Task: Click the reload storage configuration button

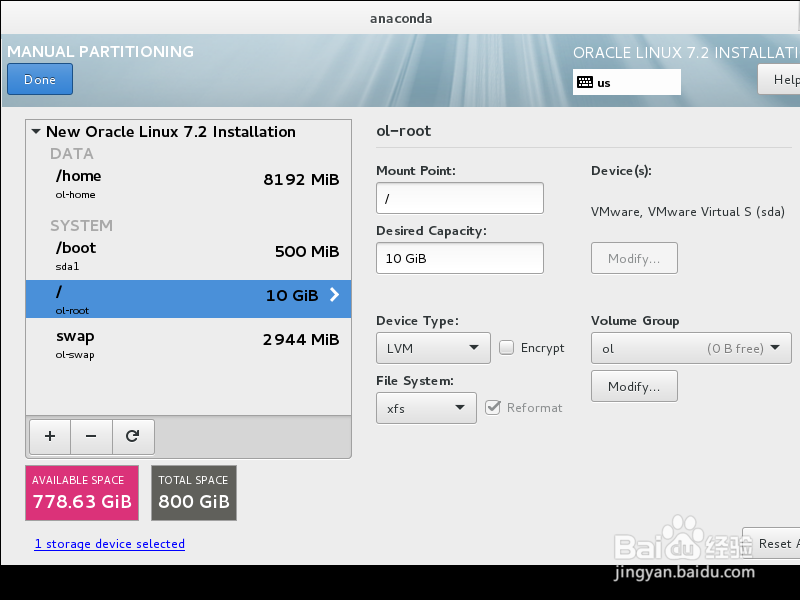Action: pyautogui.click(x=133, y=437)
